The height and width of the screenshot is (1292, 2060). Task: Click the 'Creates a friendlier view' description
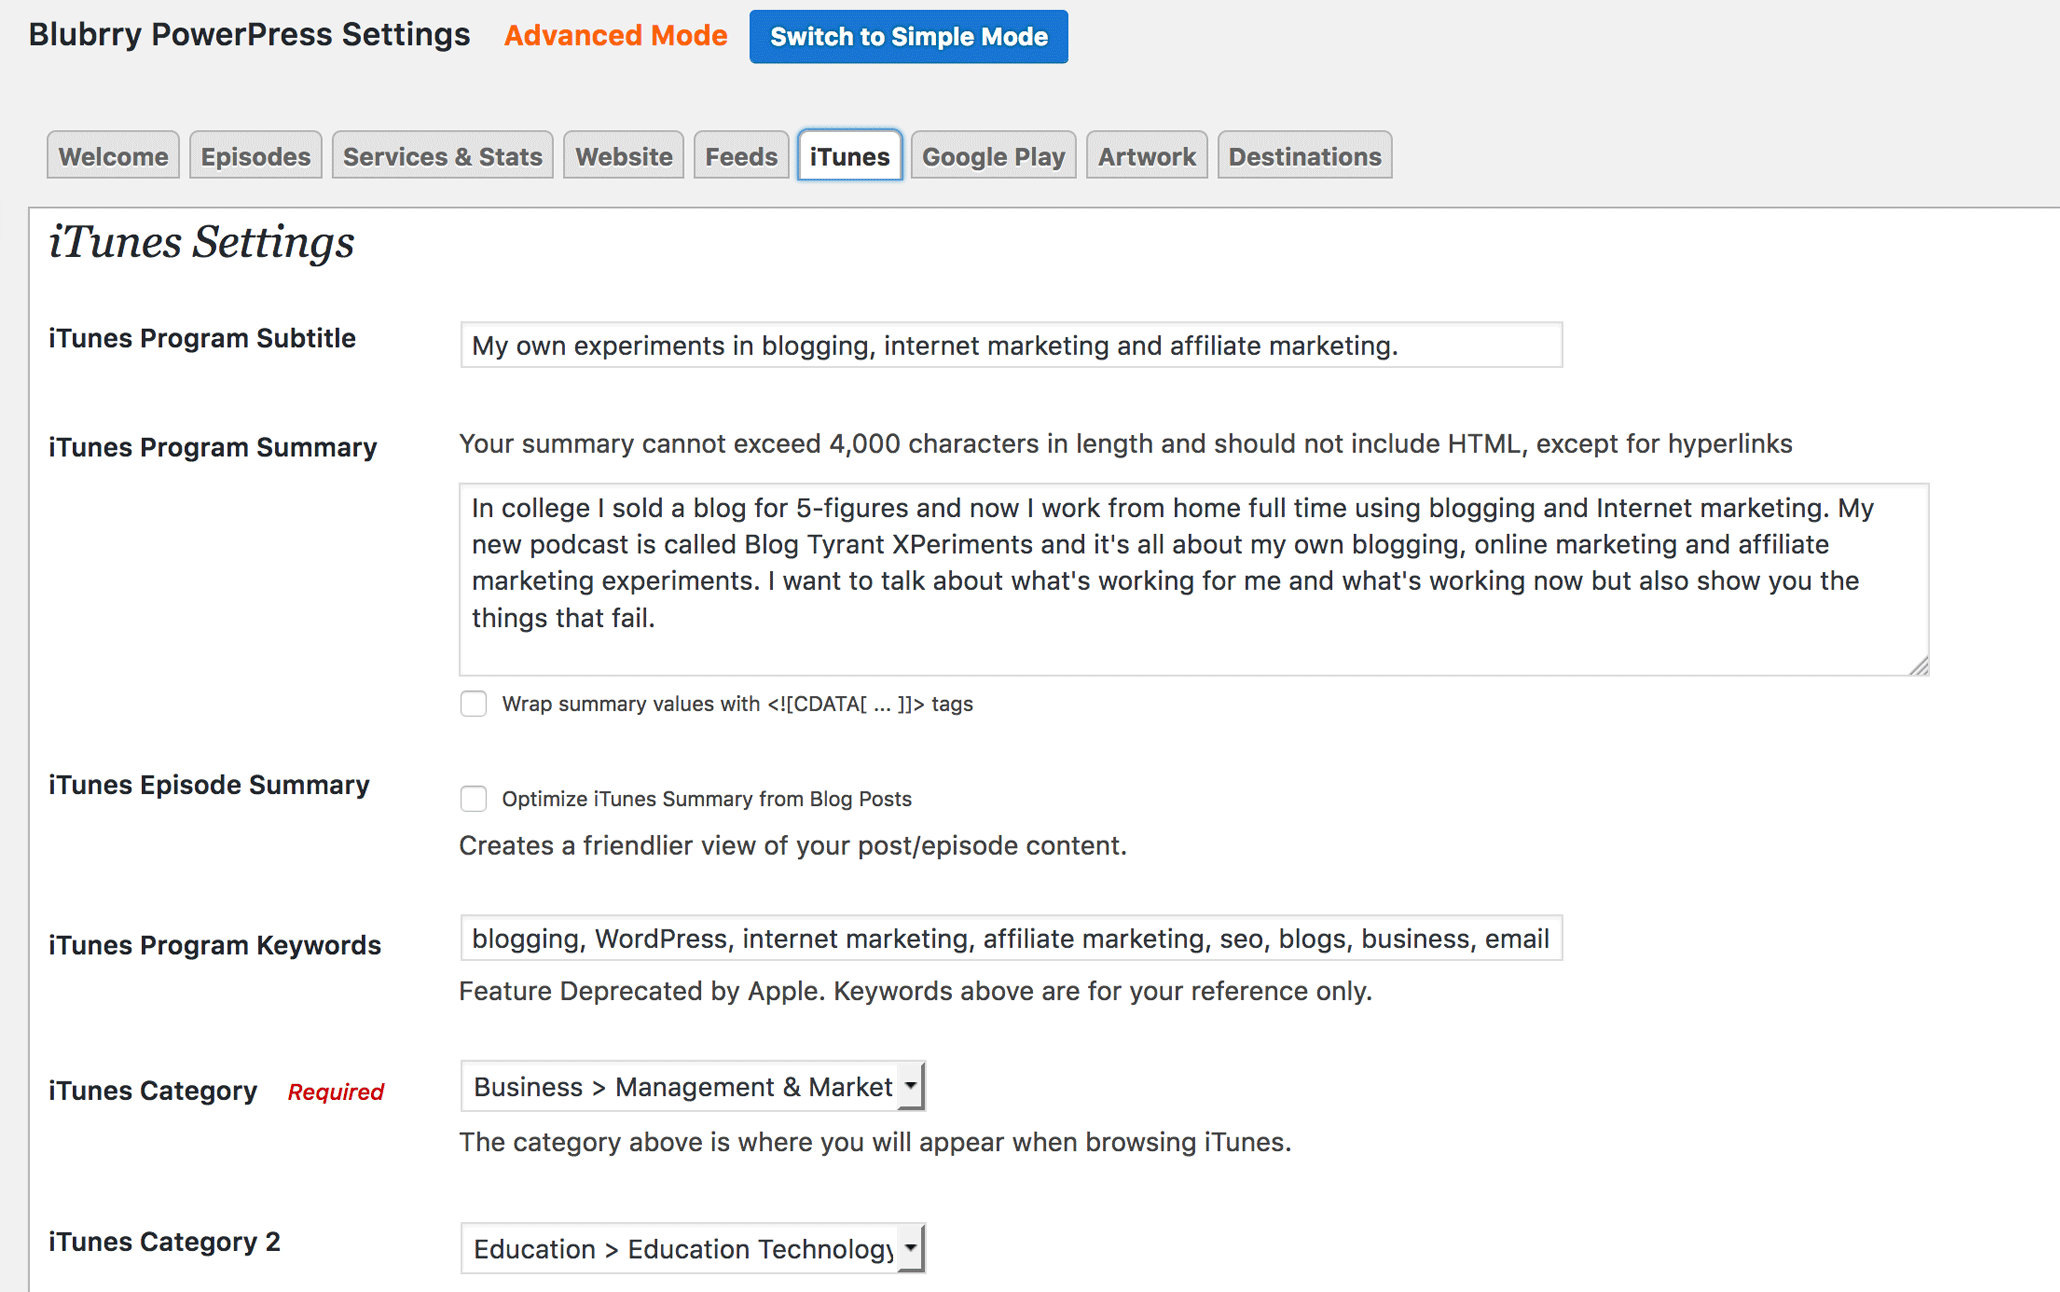(793, 846)
